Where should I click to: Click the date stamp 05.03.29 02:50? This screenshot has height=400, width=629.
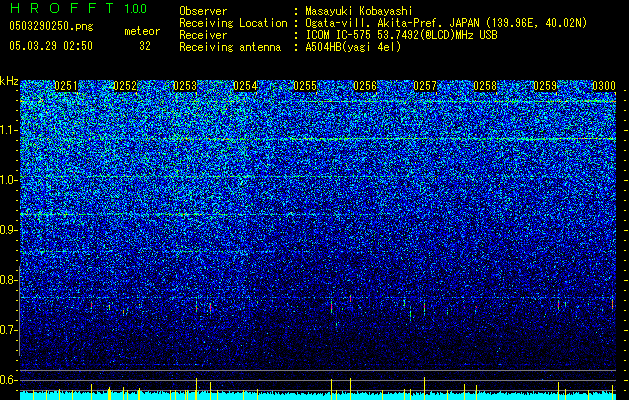coord(51,46)
